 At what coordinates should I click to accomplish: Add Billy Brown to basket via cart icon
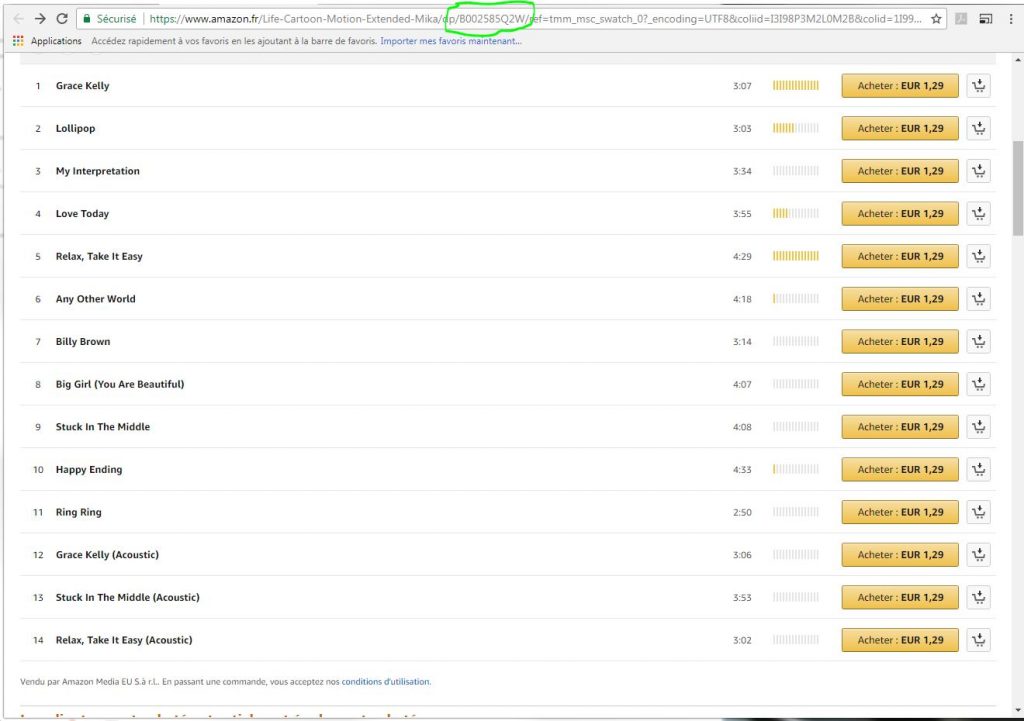[978, 342]
